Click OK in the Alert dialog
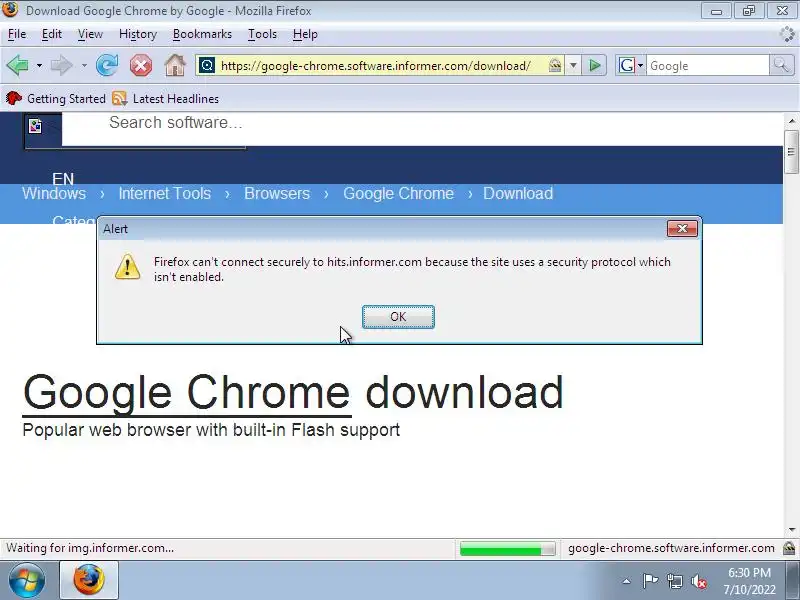 point(398,317)
